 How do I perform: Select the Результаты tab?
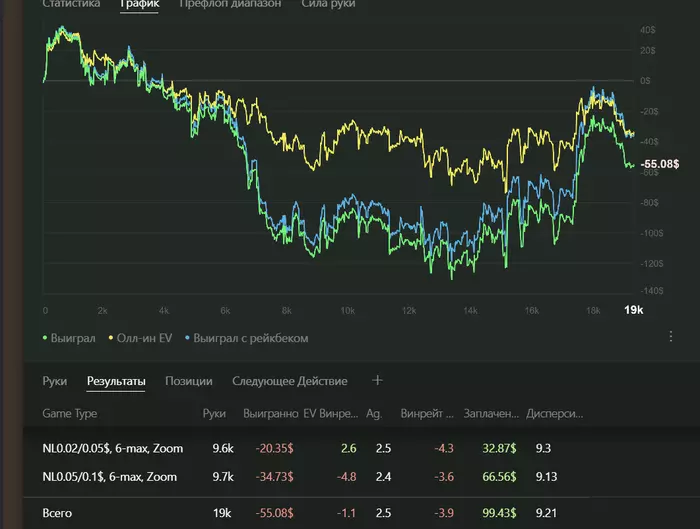tap(116, 381)
